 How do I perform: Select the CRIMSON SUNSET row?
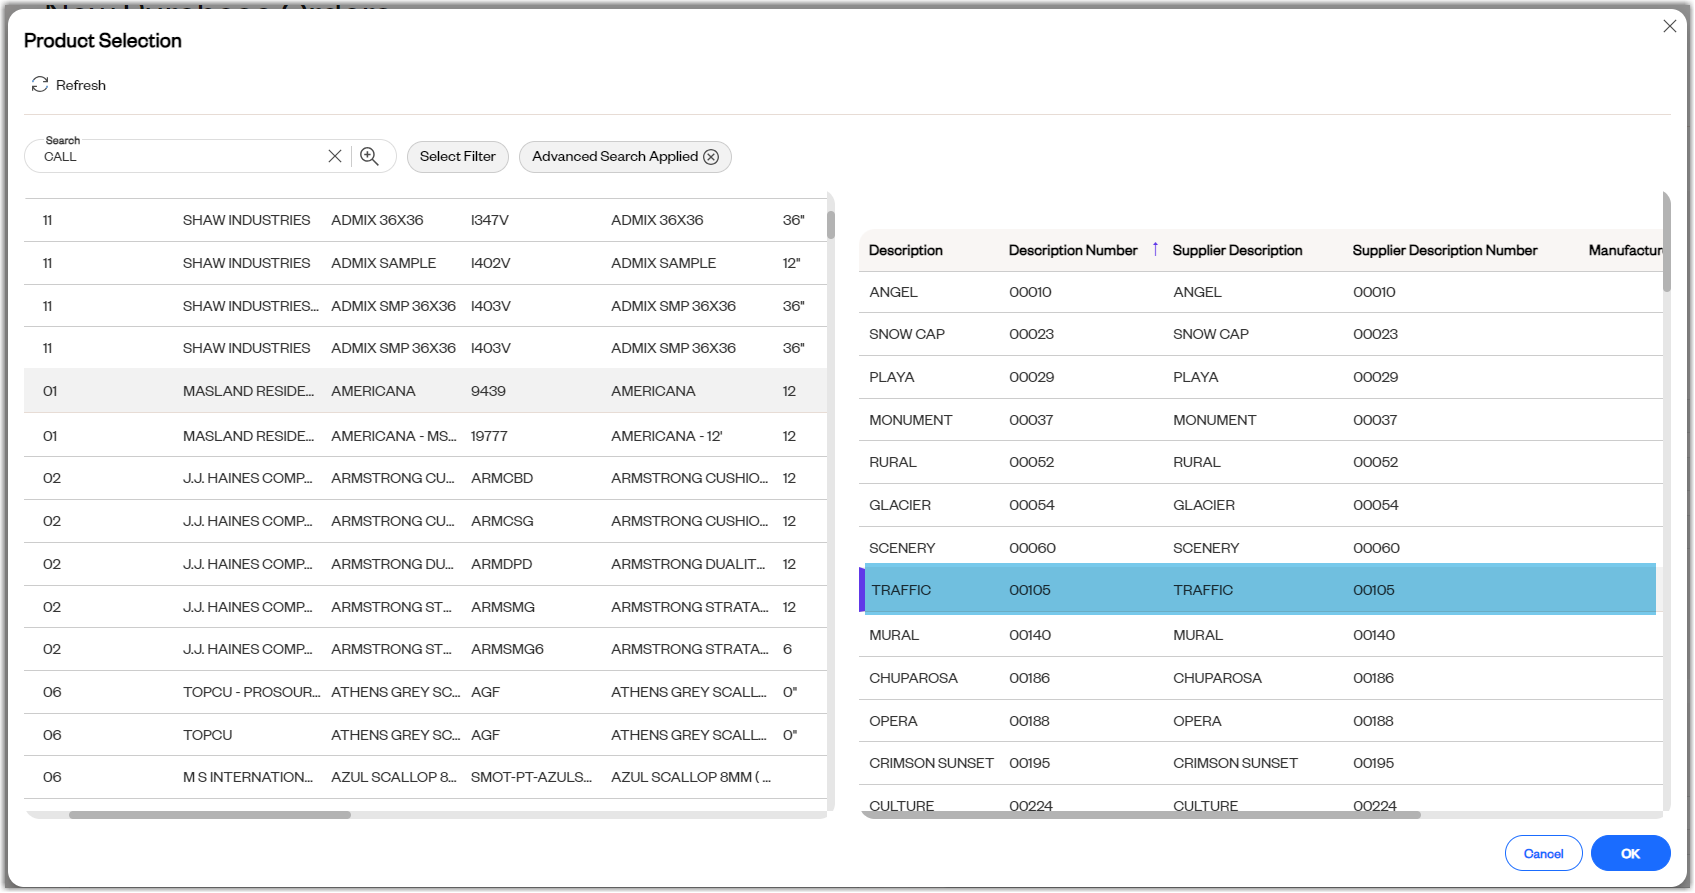pyautogui.click(x=1260, y=763)
